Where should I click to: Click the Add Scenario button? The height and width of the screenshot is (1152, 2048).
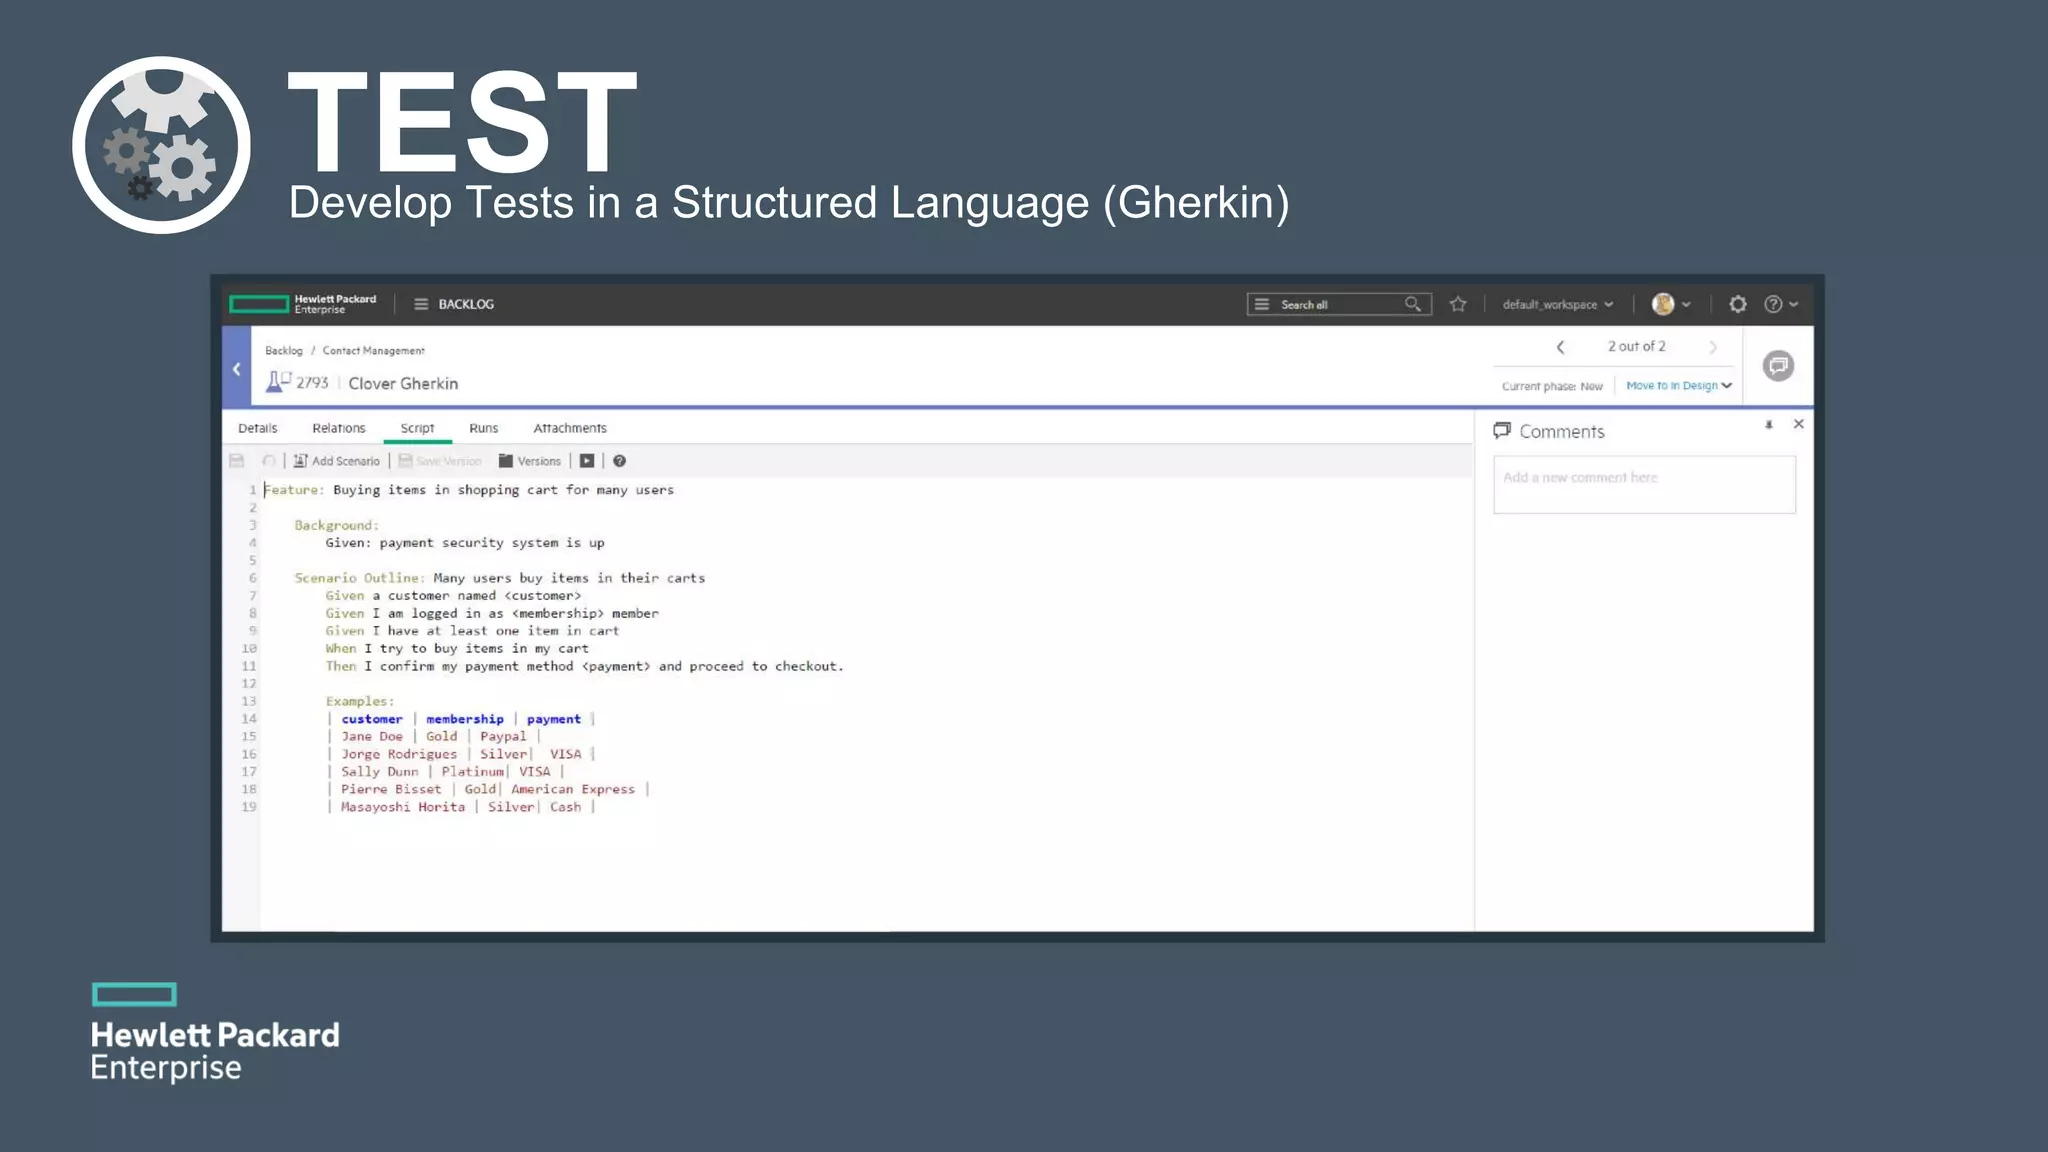[337, 461]
